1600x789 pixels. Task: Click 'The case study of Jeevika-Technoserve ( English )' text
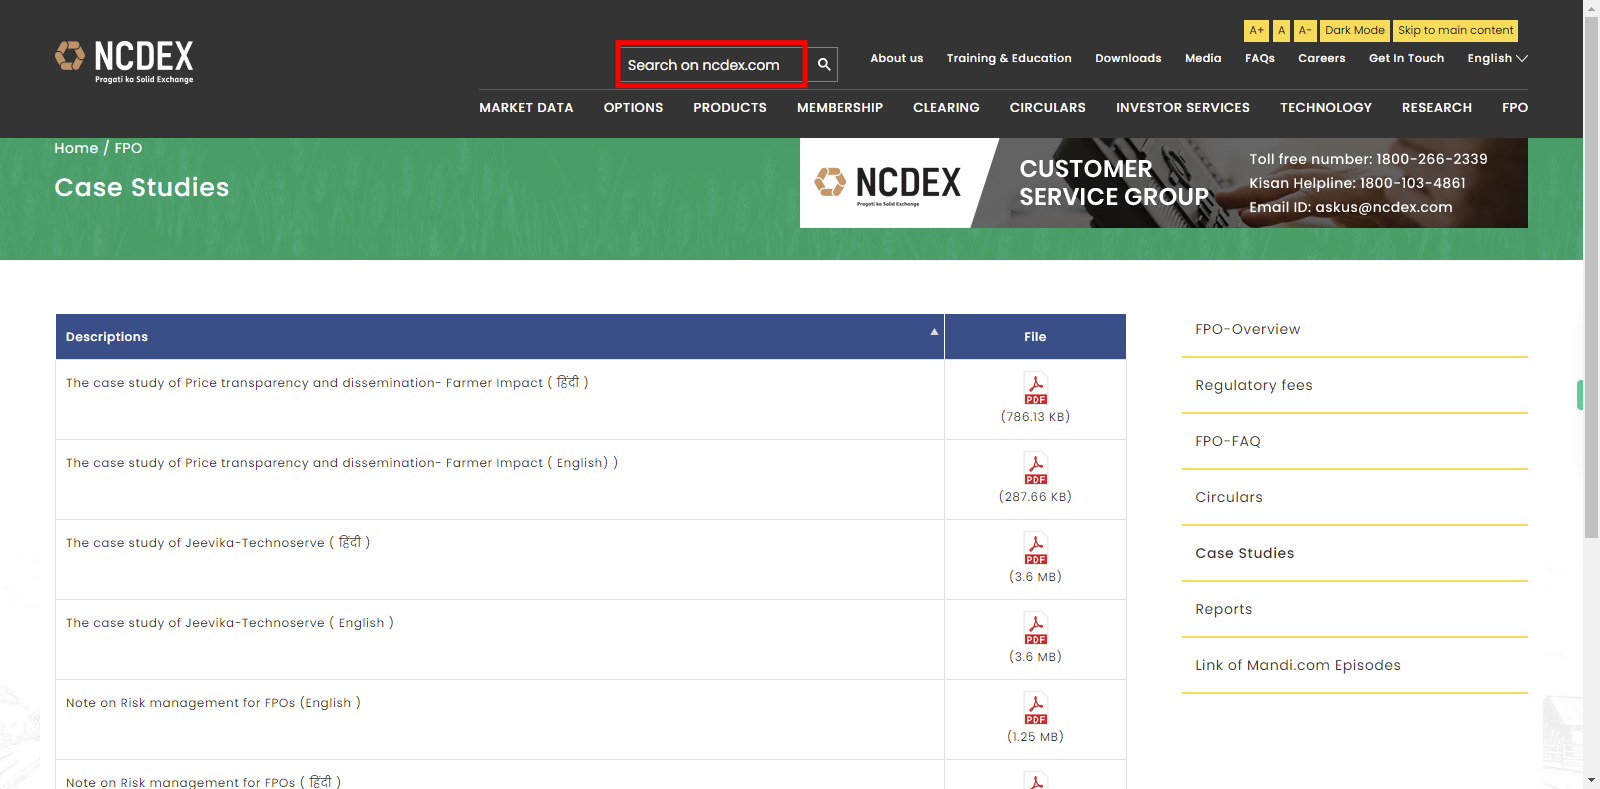(x=230, y=623)
